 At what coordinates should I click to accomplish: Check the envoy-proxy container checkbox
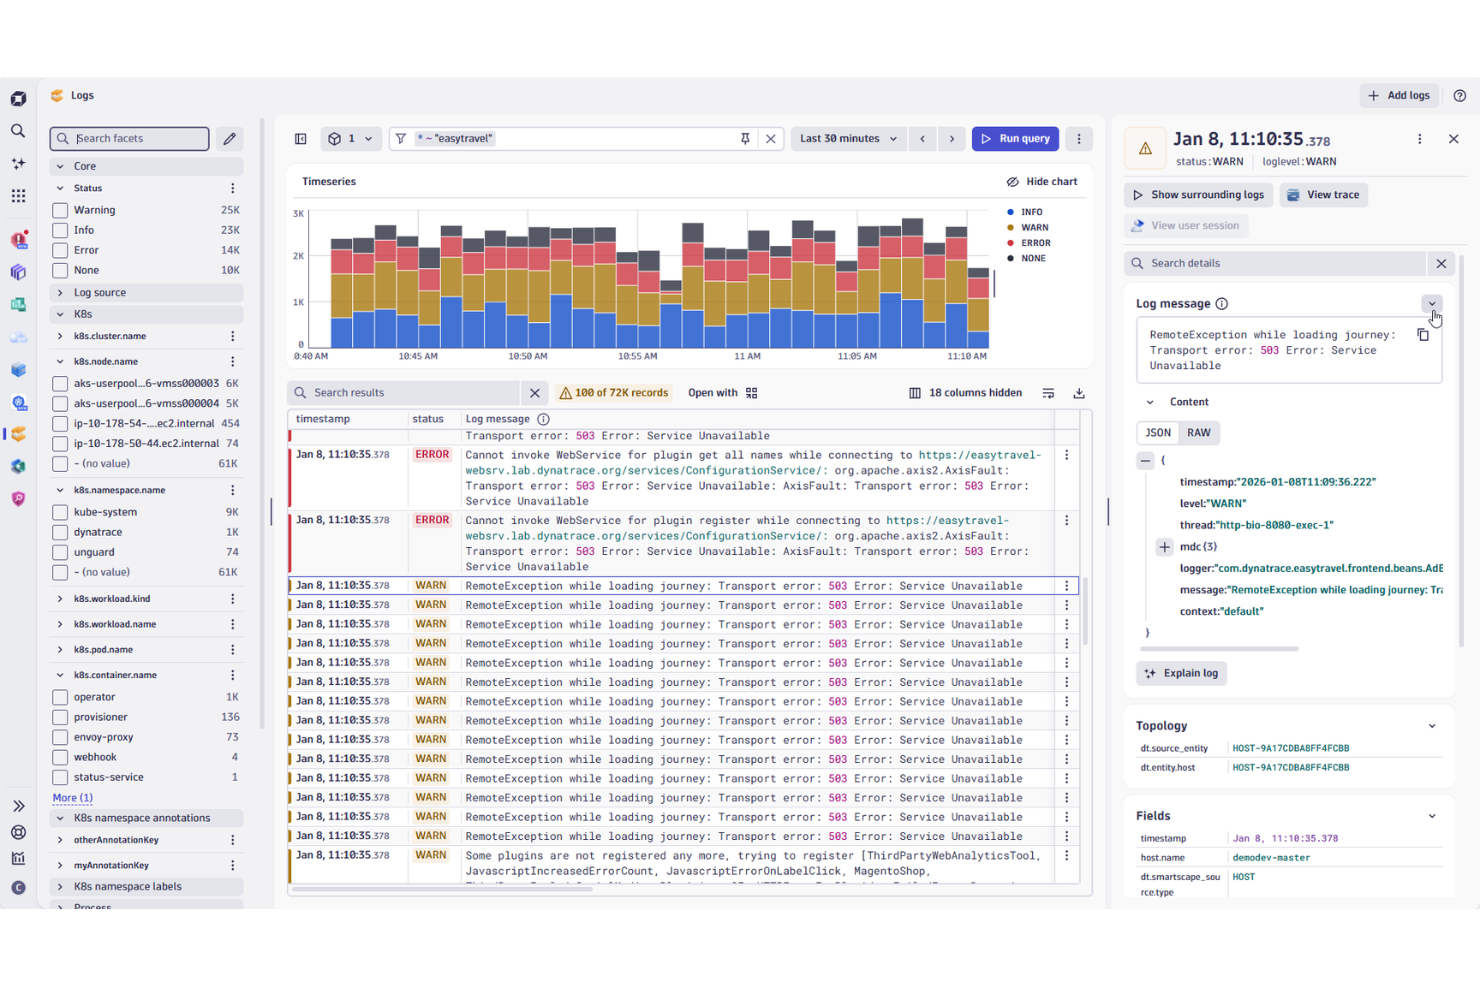coord(60,736)
